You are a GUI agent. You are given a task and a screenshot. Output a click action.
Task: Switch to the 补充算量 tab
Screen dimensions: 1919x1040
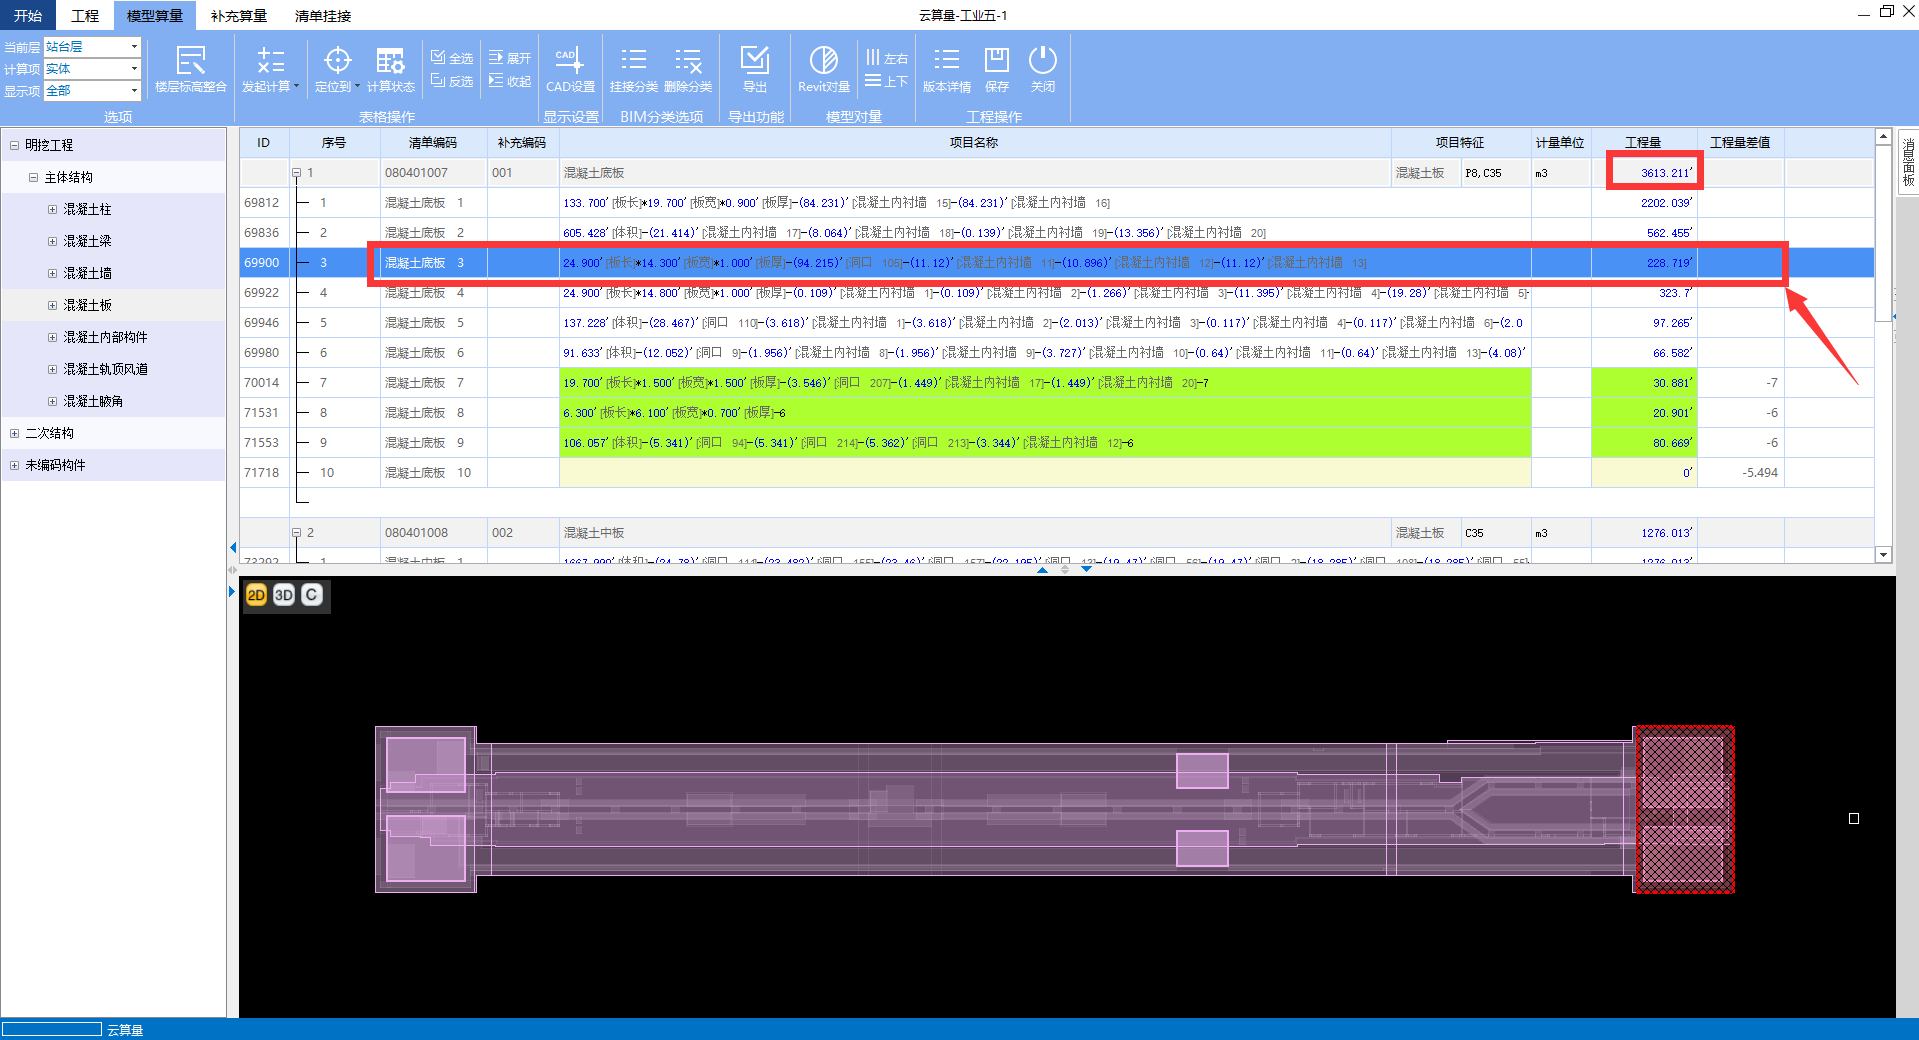[x=238, y=16]
